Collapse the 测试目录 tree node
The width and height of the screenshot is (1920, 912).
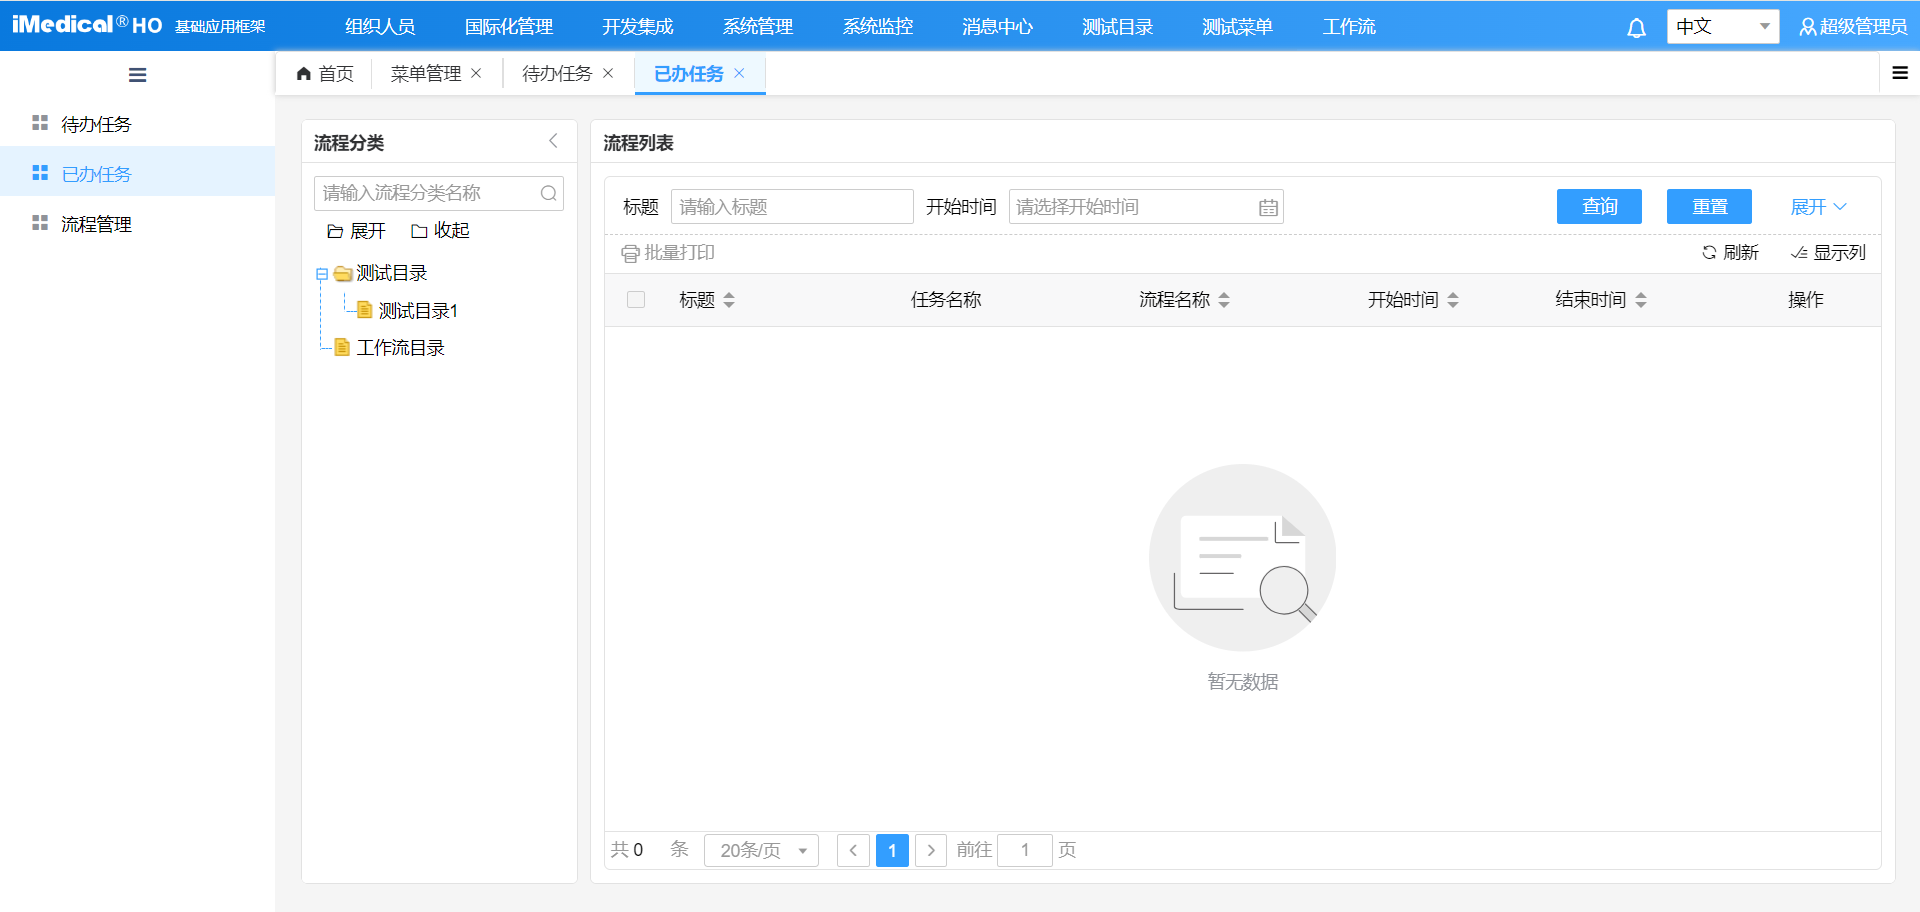point(322,274)
